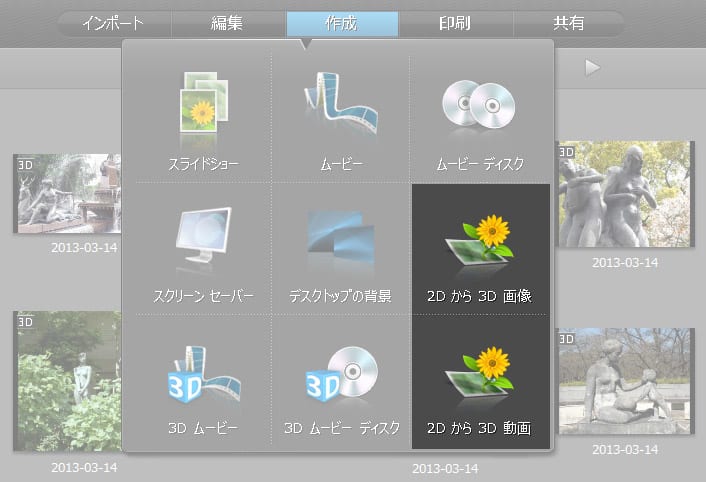Select the top-left fountain statue thumbnail

coord(67,193)
